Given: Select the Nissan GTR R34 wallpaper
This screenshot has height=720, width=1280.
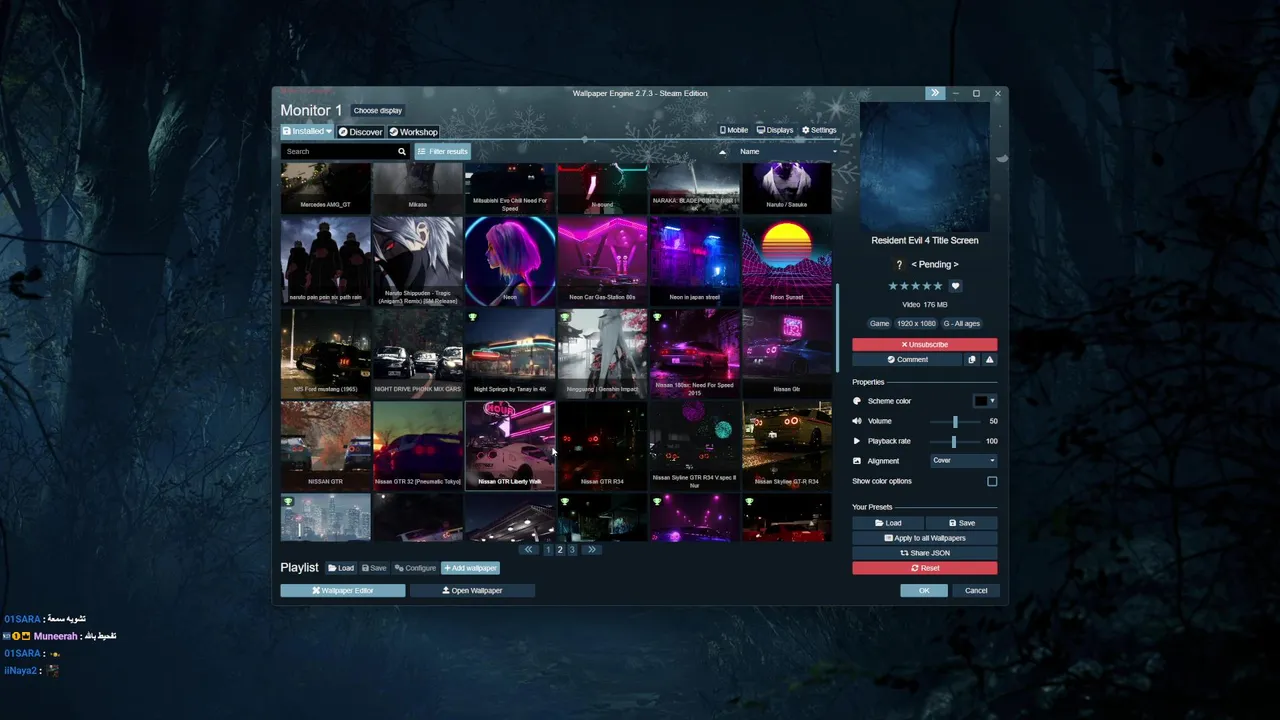Looking at the screenshot, I should (602, 445).
